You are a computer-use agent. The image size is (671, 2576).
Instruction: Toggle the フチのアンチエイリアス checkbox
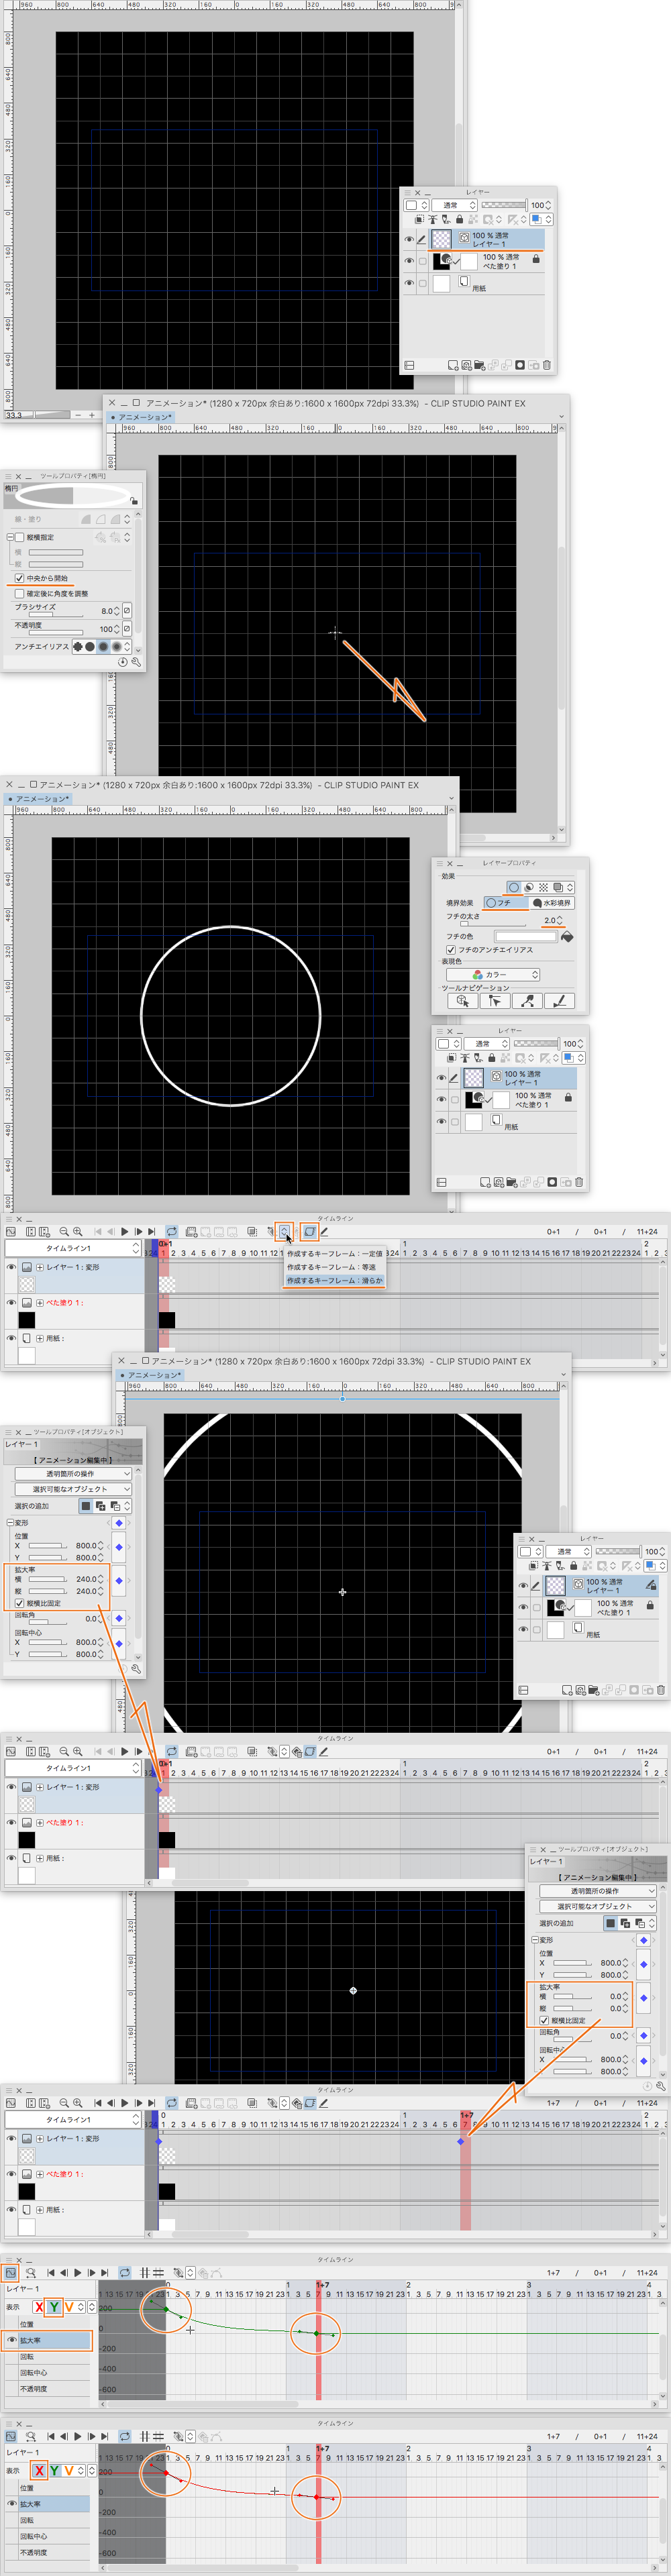[x=451, y=950]
